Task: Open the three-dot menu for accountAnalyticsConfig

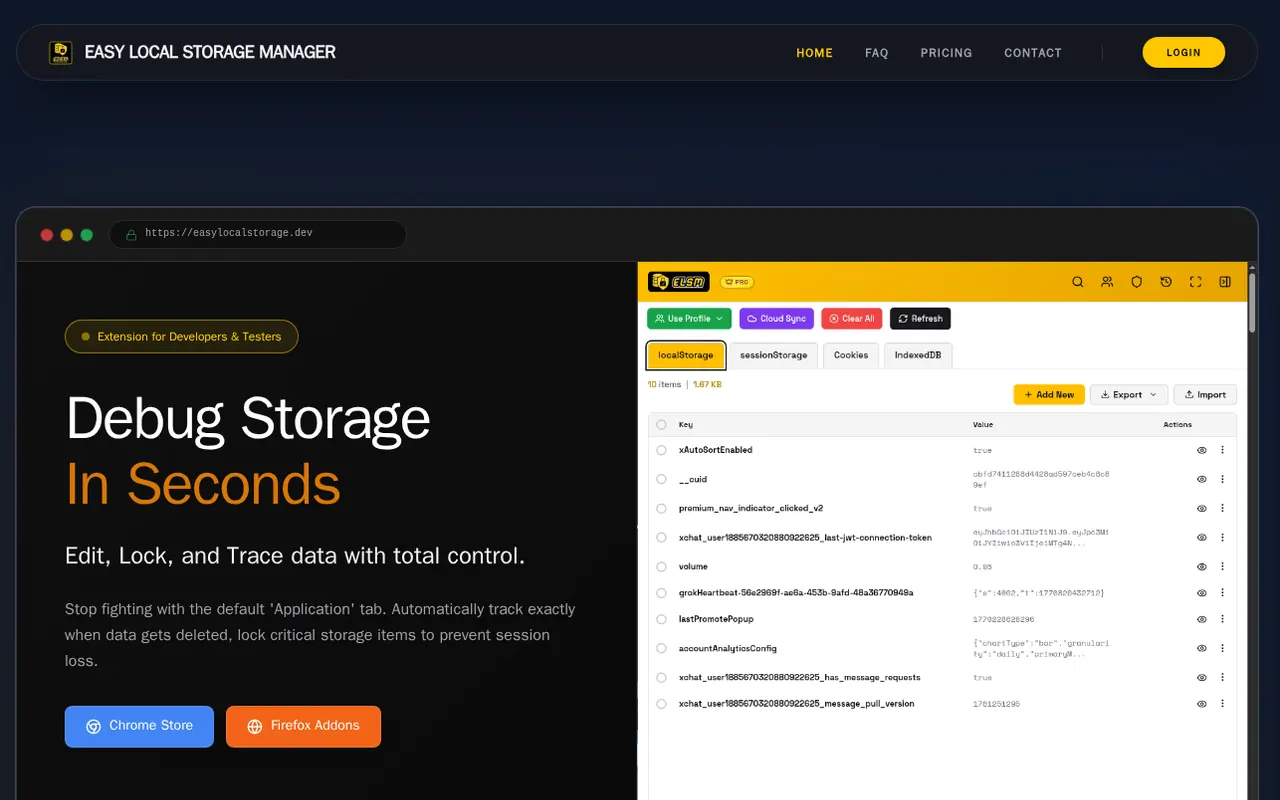Action: [x=1222, y=649]
